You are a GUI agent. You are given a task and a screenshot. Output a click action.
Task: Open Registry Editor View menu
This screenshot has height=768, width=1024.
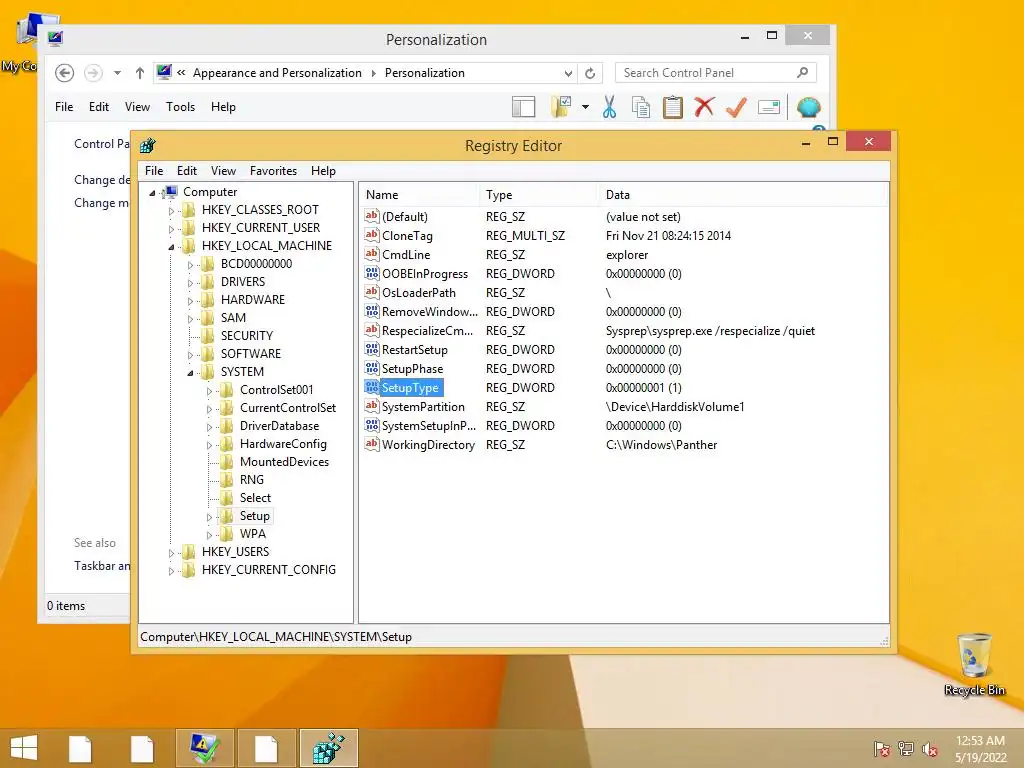(223, 170)
